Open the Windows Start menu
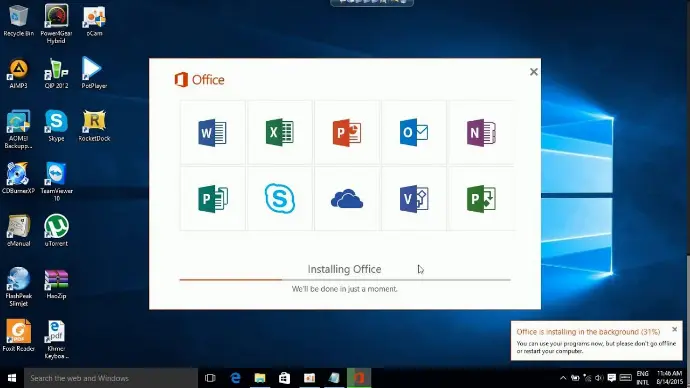The height and width of the screenshot is (388, 690). [12, 378]
